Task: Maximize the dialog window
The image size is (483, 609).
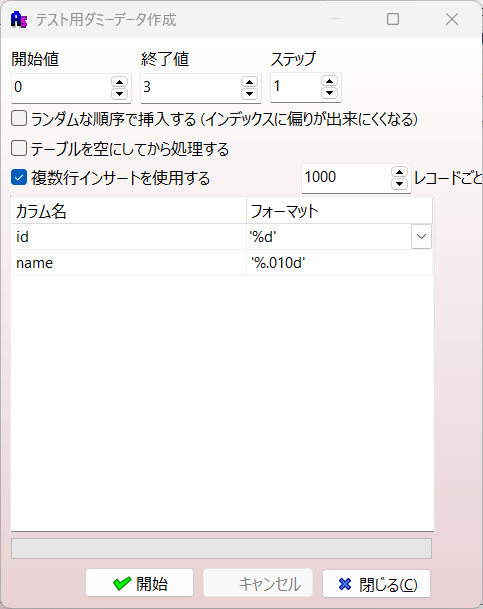Action: pyautogui.click(x=393, y=19)
